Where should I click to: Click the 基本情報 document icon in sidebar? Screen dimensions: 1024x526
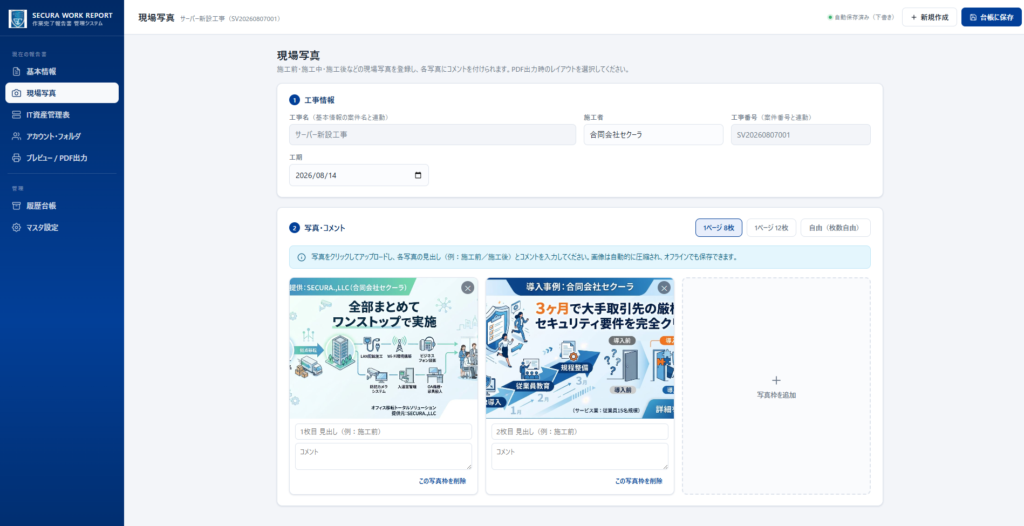(16, 71)
